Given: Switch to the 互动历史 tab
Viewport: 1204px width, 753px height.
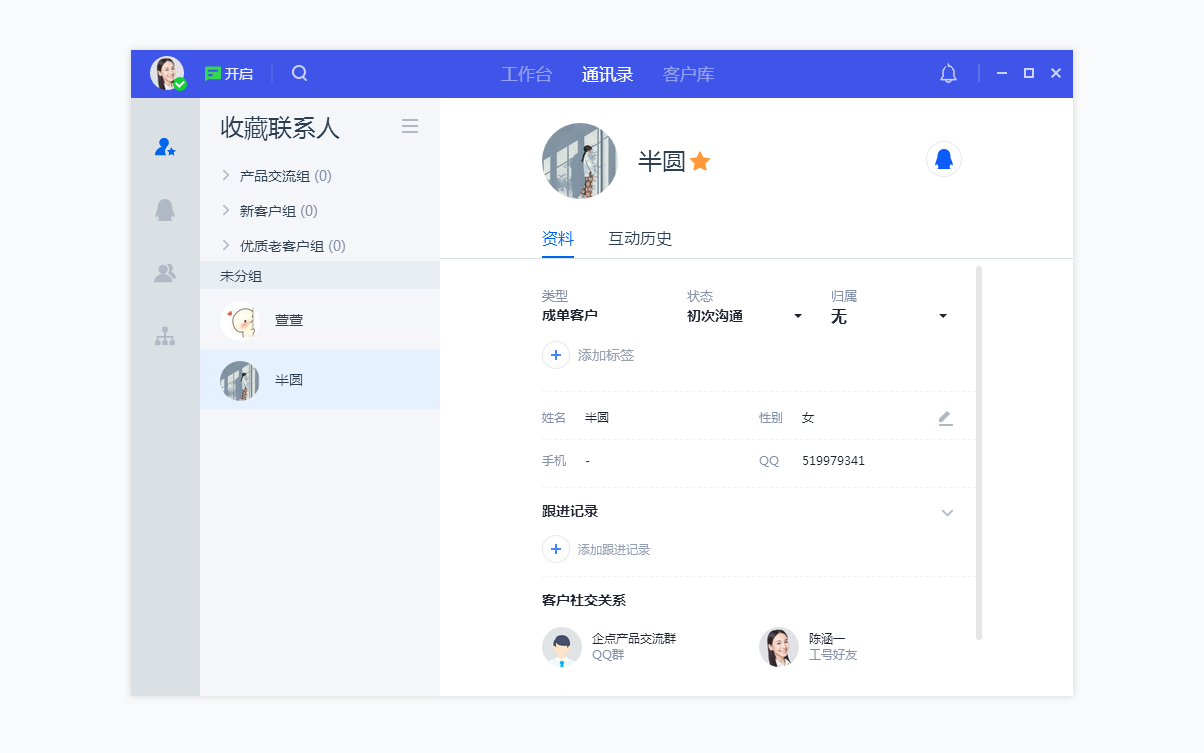Looking at the screenshot, I should pos(639,239).
